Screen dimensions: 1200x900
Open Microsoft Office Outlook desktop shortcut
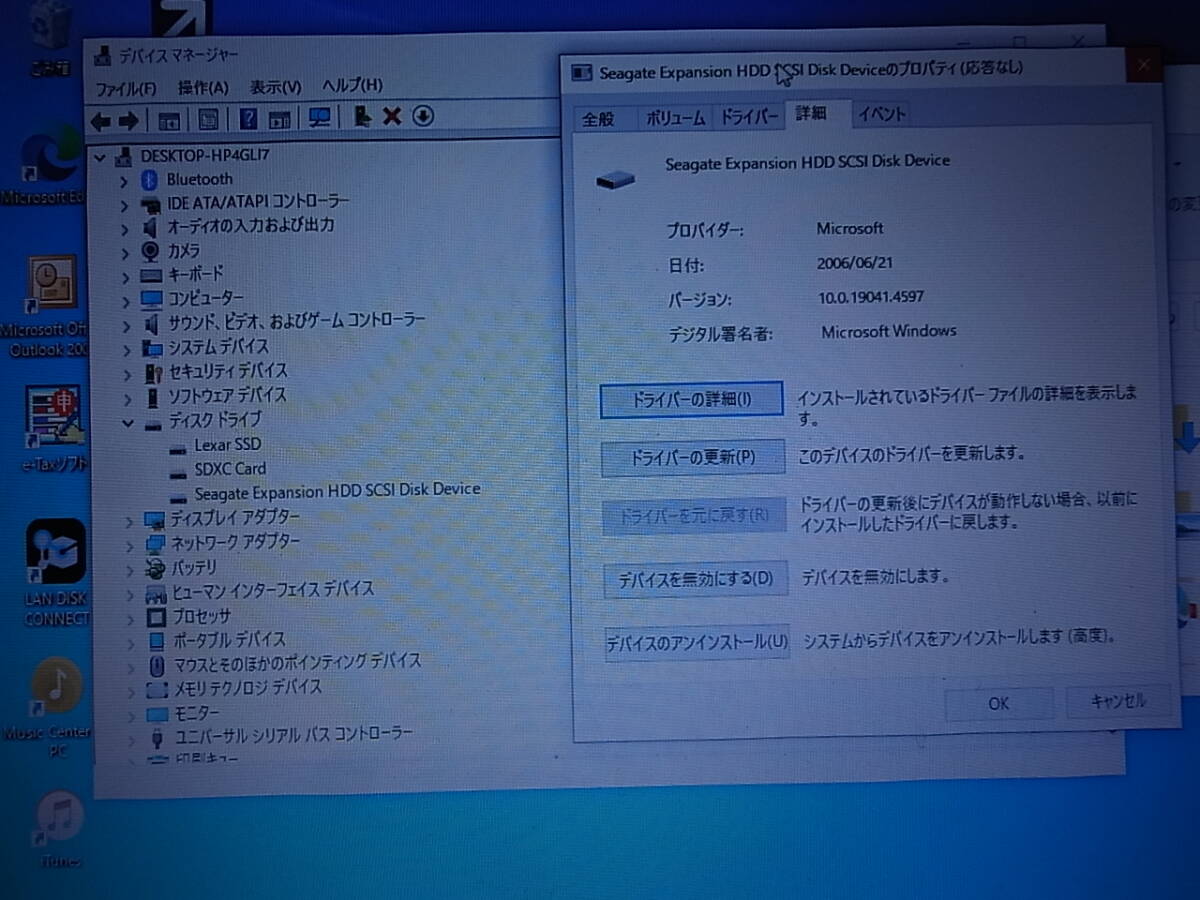coord(48,307)
